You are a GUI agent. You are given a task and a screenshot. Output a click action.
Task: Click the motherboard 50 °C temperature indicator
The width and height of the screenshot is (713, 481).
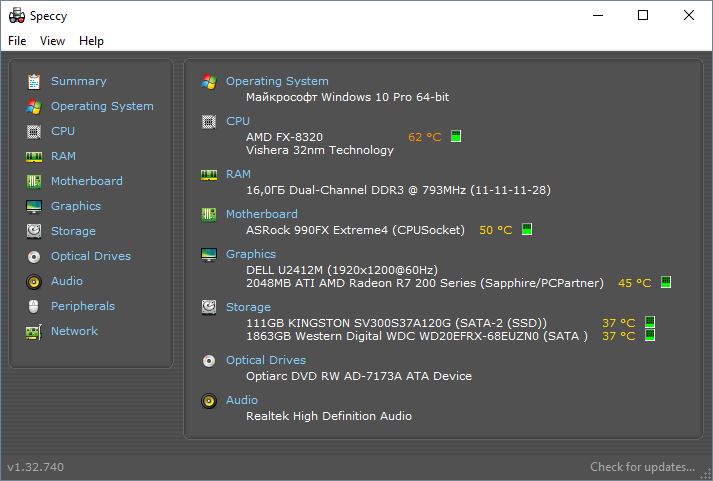527,229
